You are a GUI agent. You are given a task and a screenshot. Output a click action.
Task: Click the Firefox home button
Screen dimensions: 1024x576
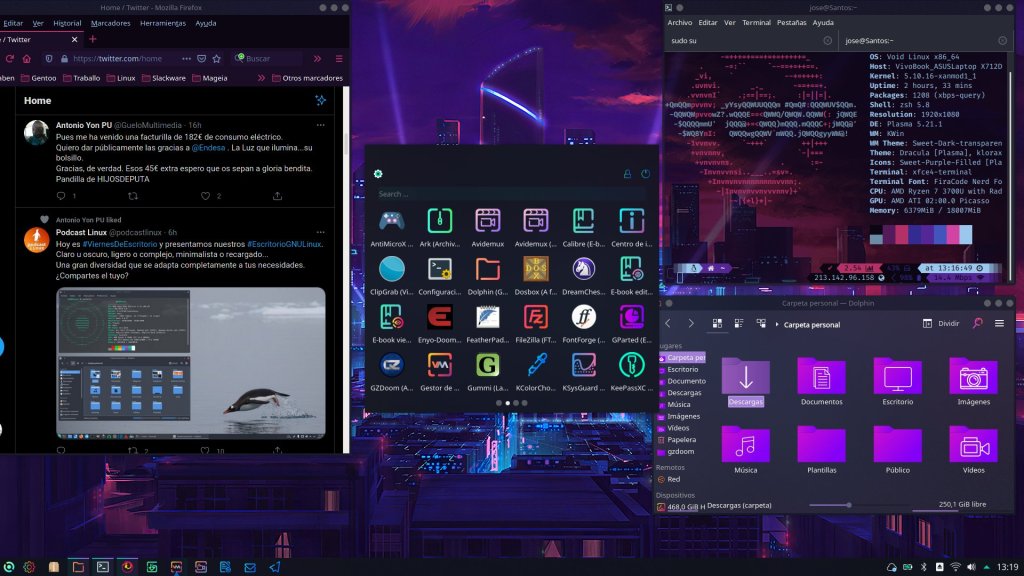(27, 58)
